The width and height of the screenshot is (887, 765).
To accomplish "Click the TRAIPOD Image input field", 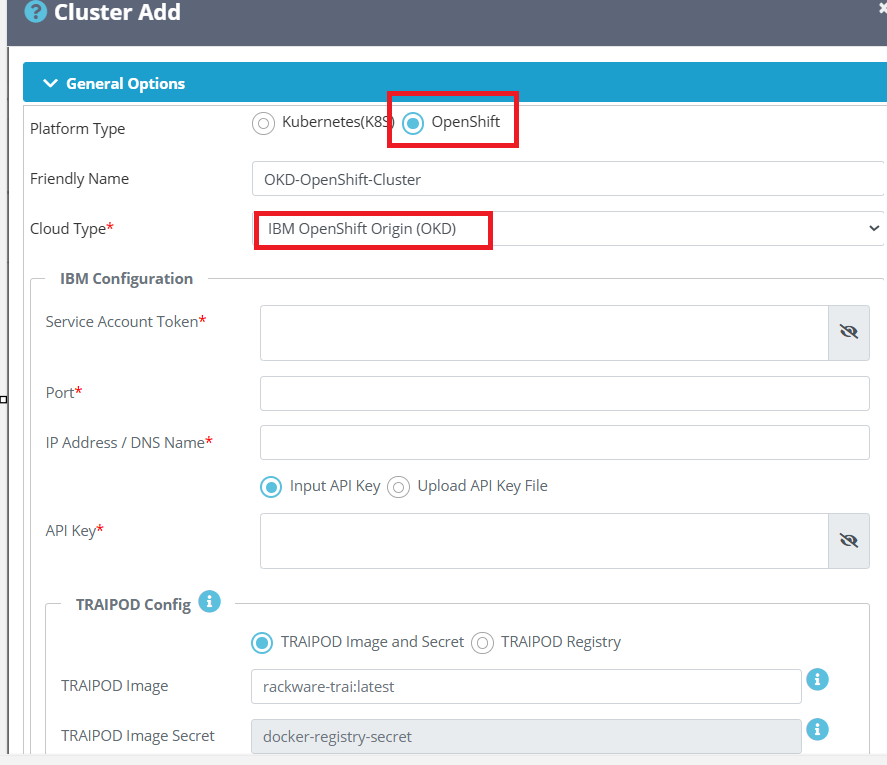I will click(x=526, y=687).
